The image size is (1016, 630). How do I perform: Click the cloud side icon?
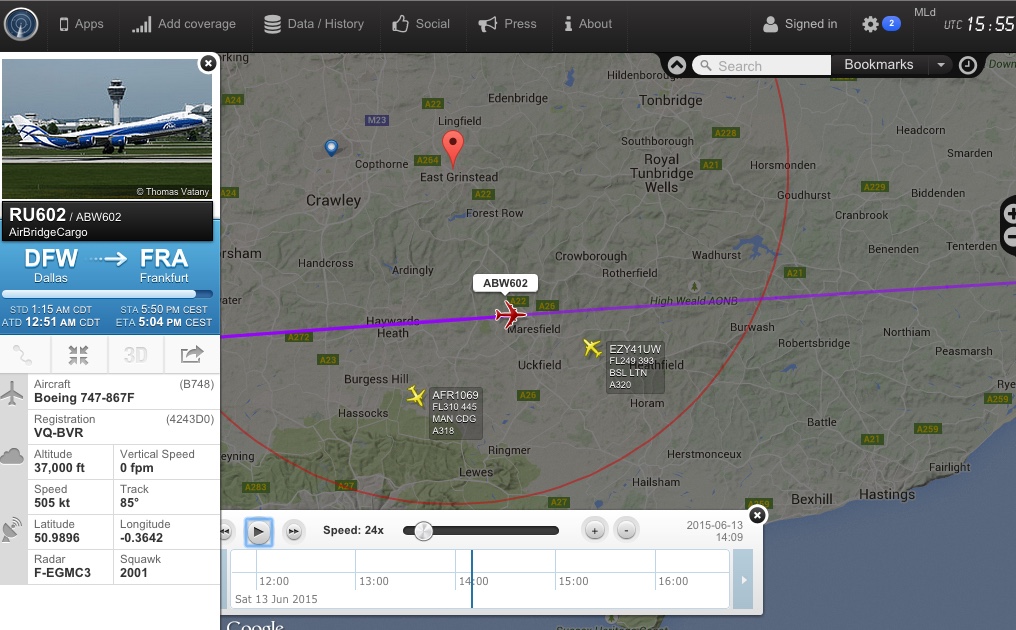(x=12, y=456)
